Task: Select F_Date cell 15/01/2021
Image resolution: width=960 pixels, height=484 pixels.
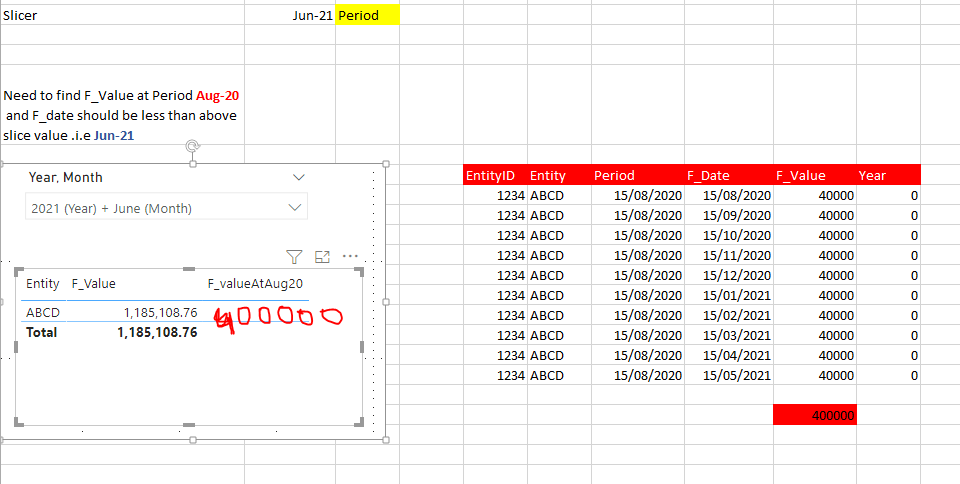Action: click(x=729, y=295)
